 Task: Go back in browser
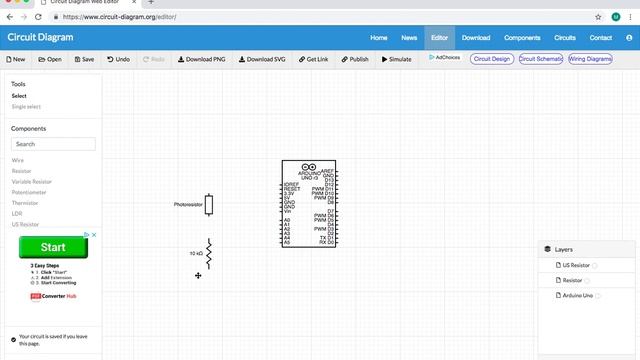pos(10,17)
